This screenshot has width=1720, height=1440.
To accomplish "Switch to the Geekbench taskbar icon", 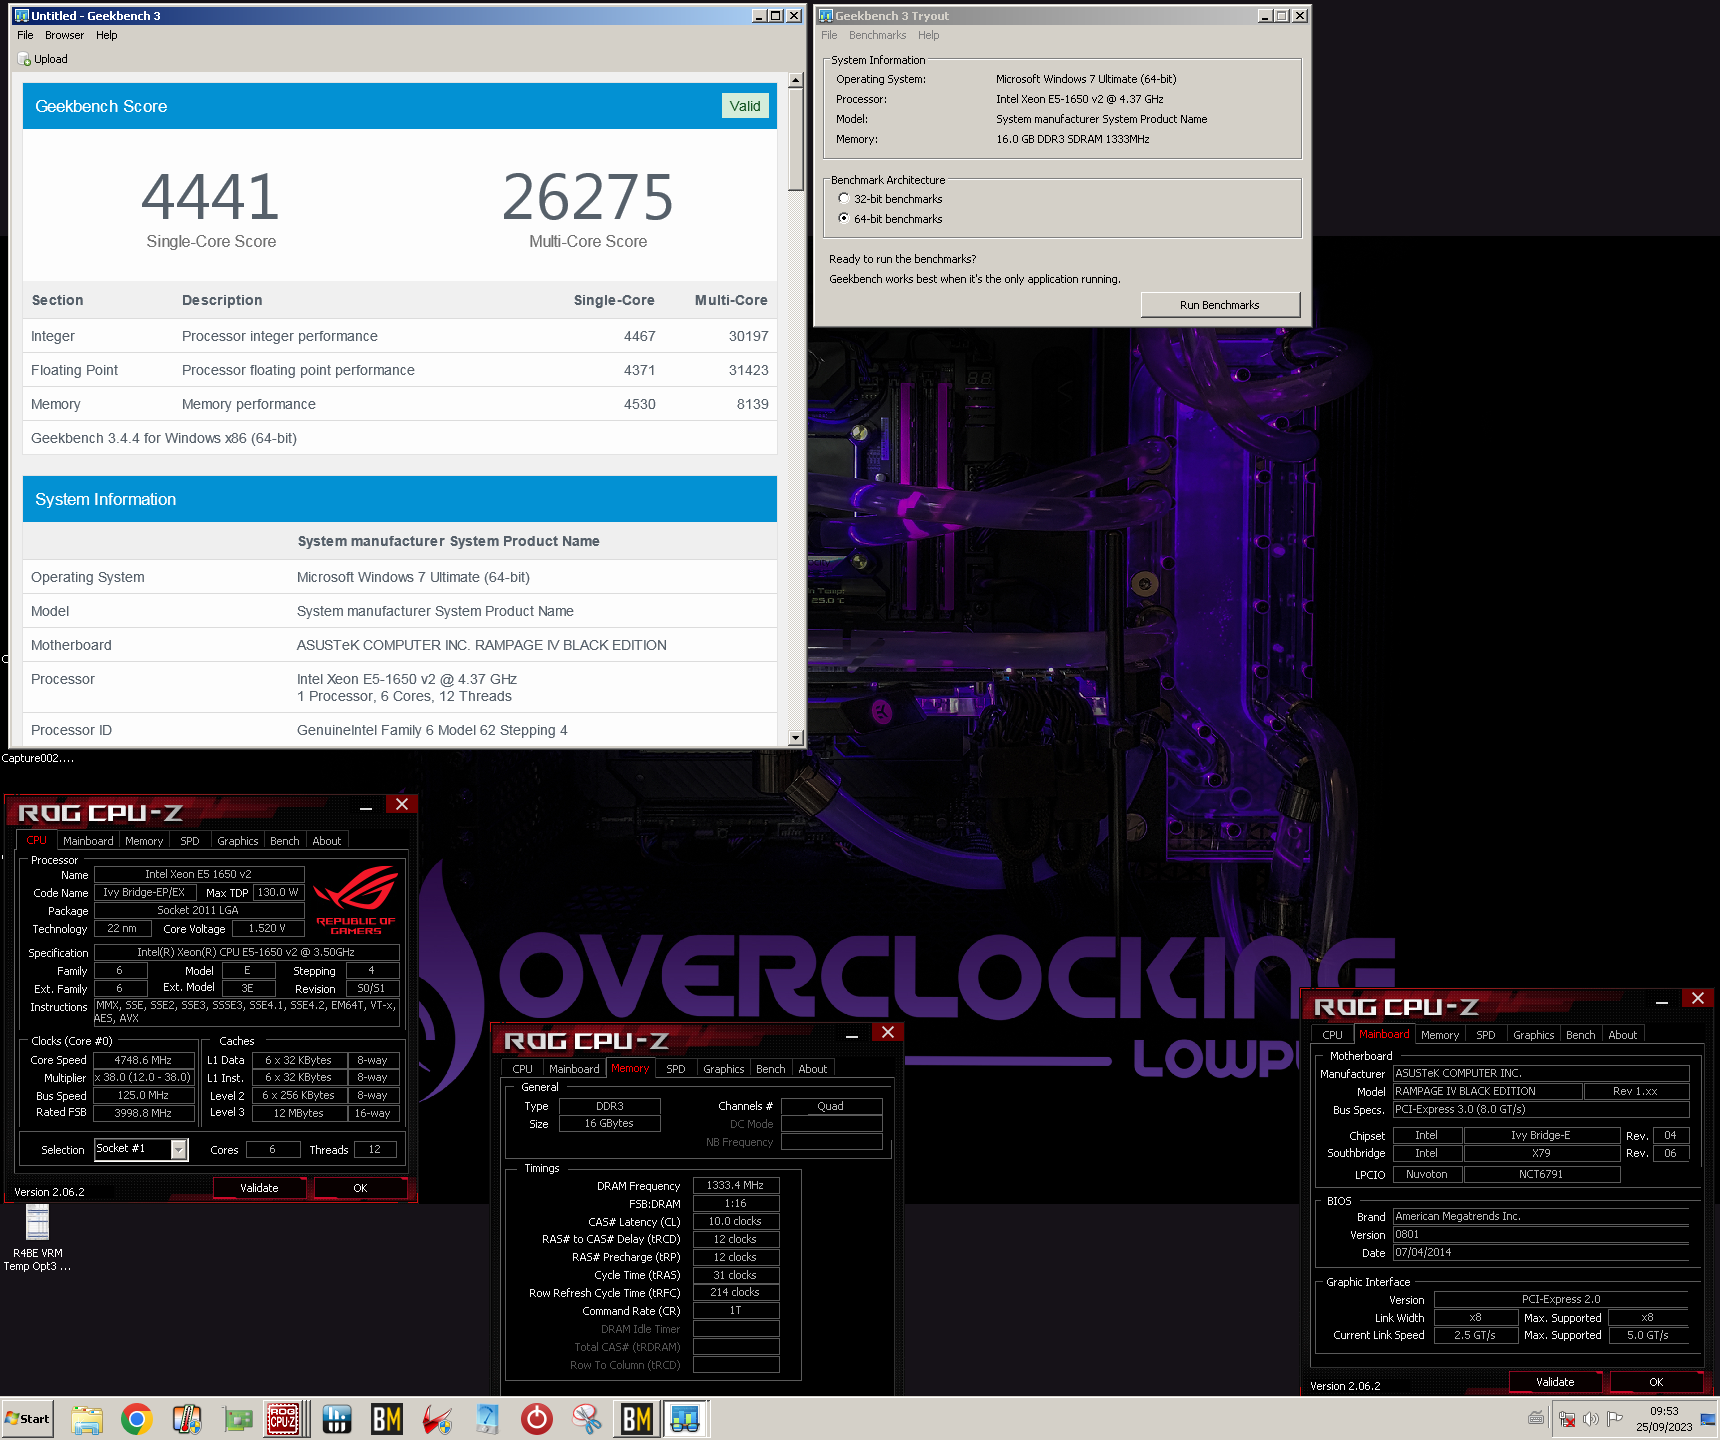I will coord(685,1419).
